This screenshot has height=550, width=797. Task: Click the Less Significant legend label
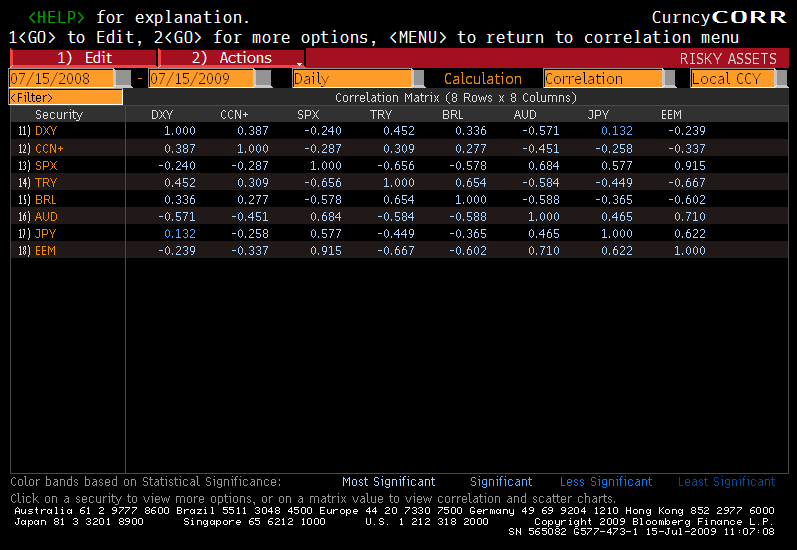(x=606, y=482)
